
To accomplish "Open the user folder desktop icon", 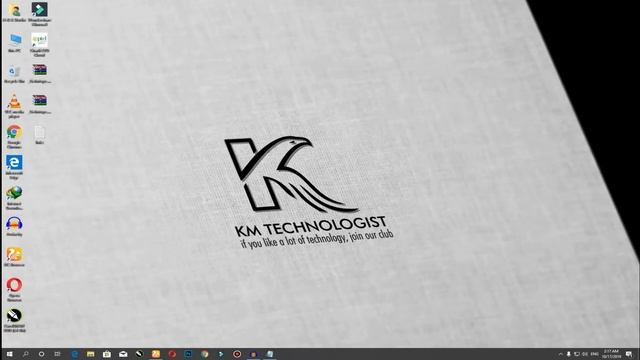I will [14, 11].
